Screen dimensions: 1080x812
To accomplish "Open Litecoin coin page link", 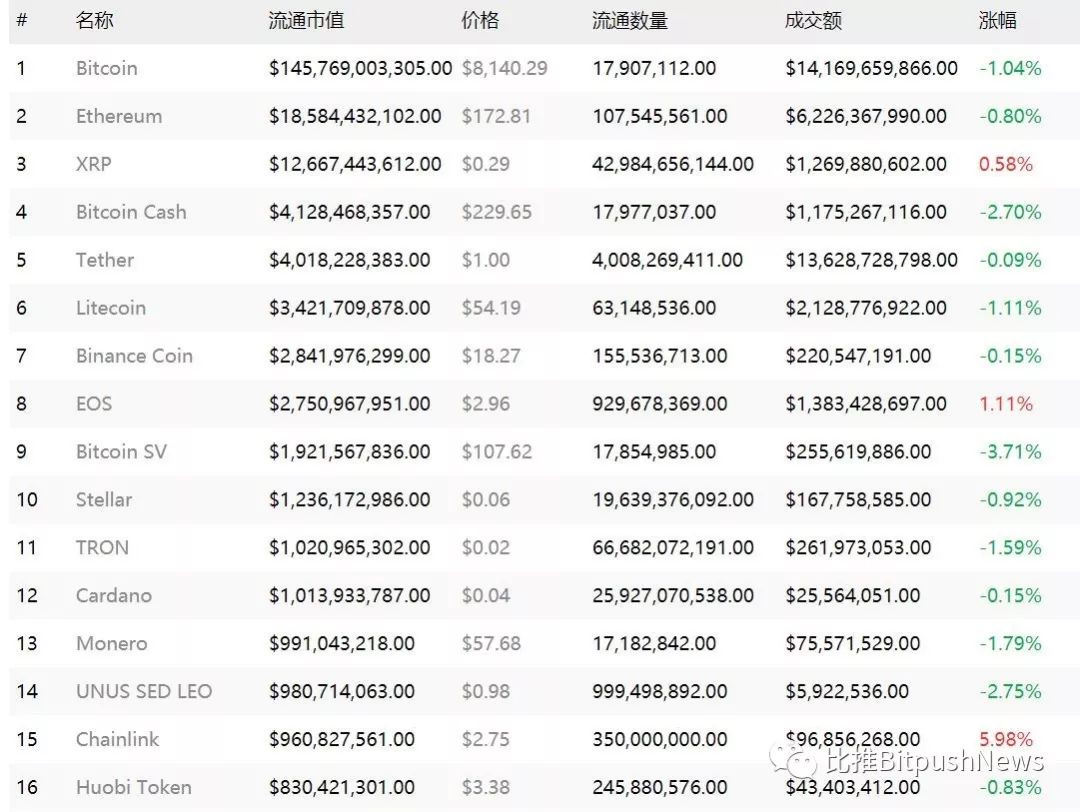I will (x=111, y=308).
